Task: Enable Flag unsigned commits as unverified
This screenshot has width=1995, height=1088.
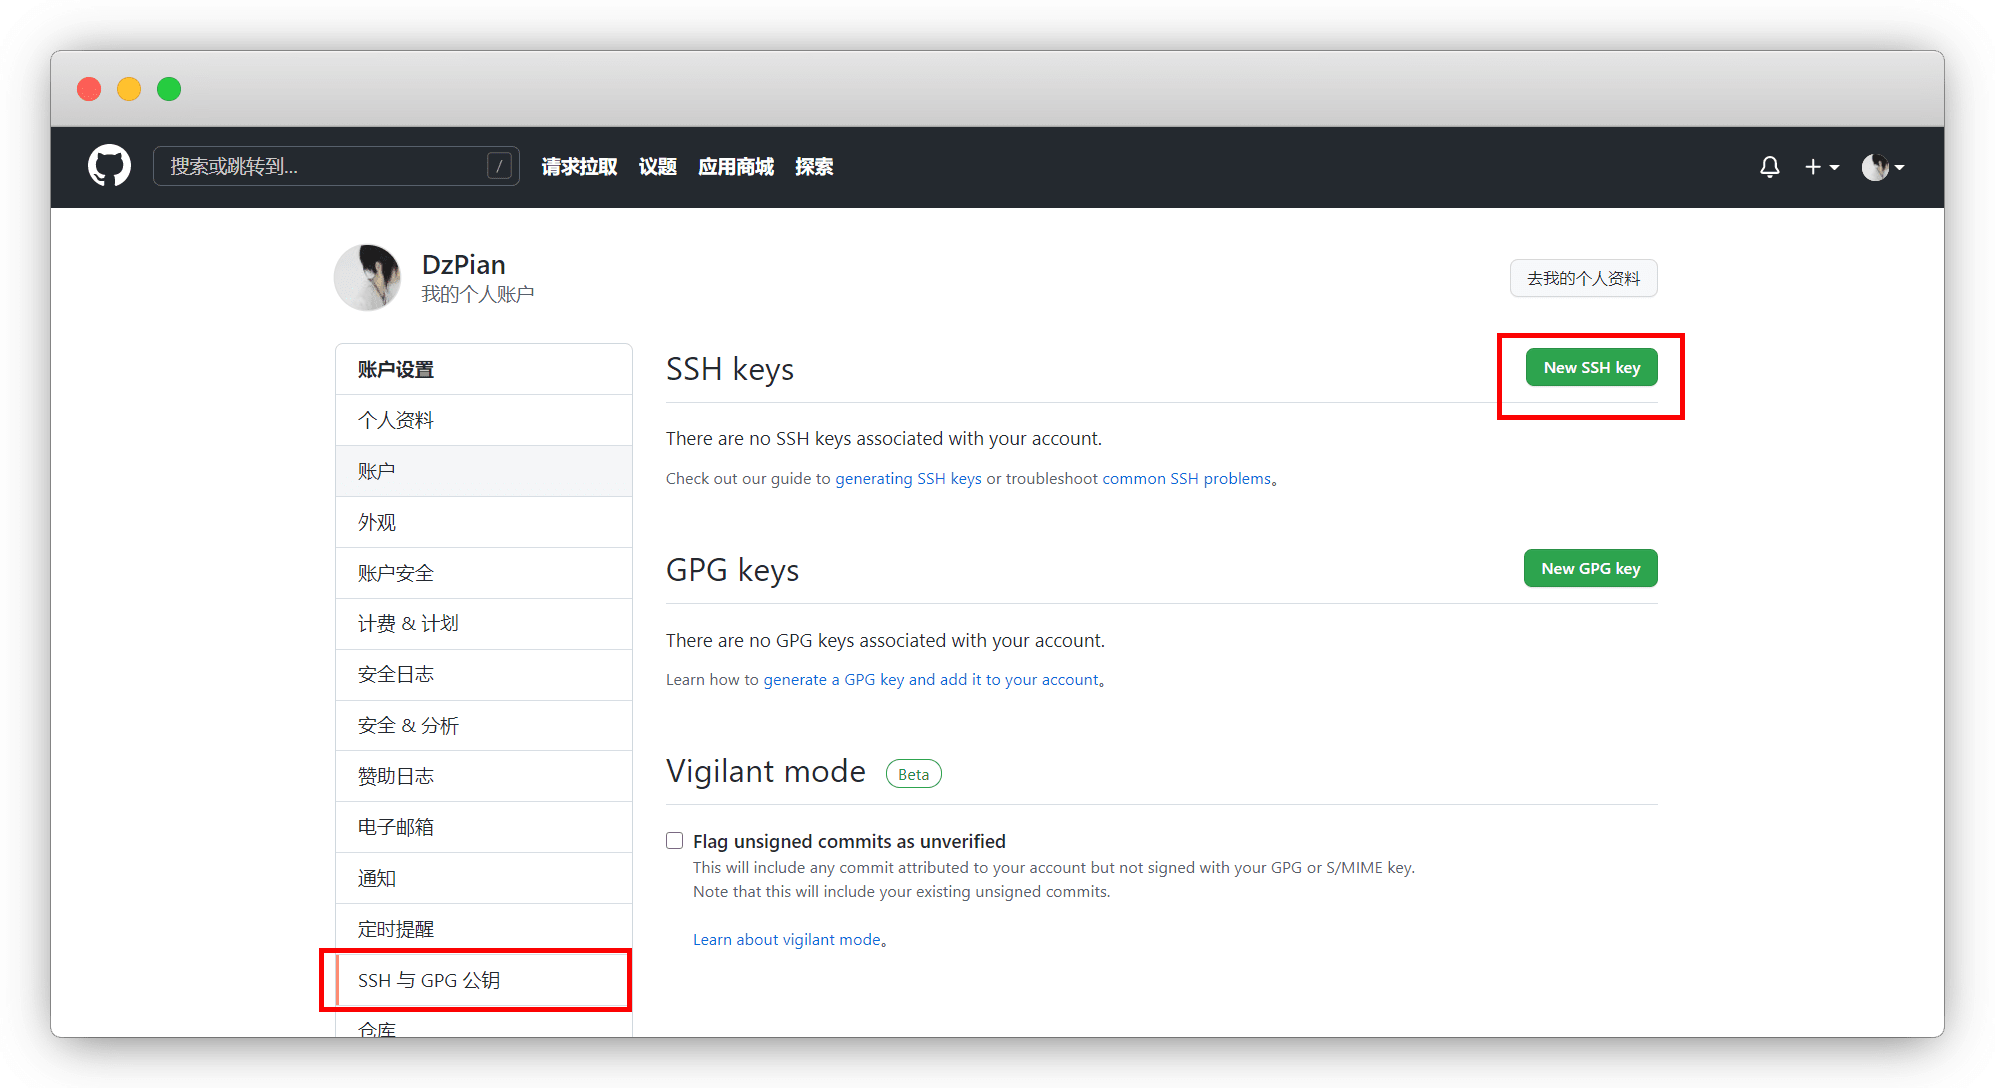Action: (675, 841)
